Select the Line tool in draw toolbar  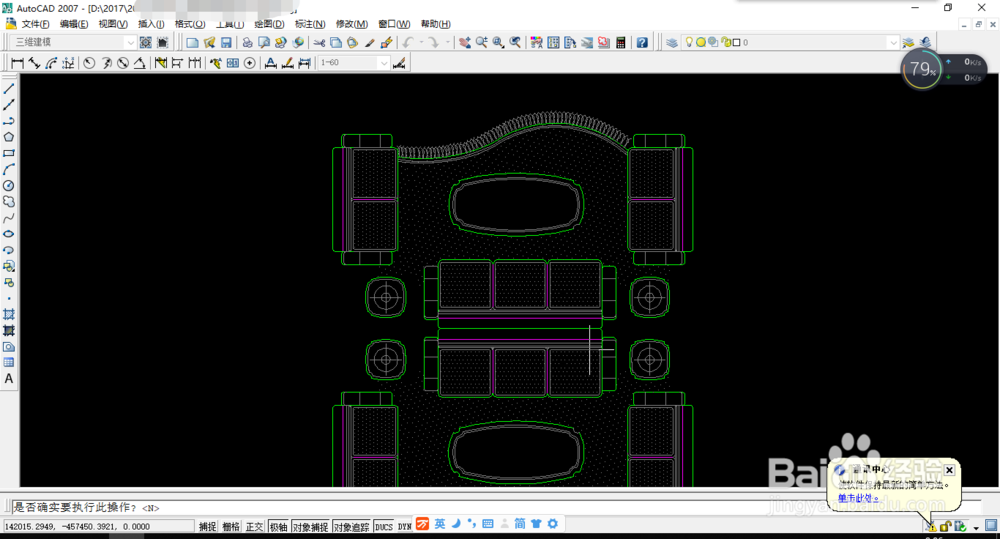(9, 89)
